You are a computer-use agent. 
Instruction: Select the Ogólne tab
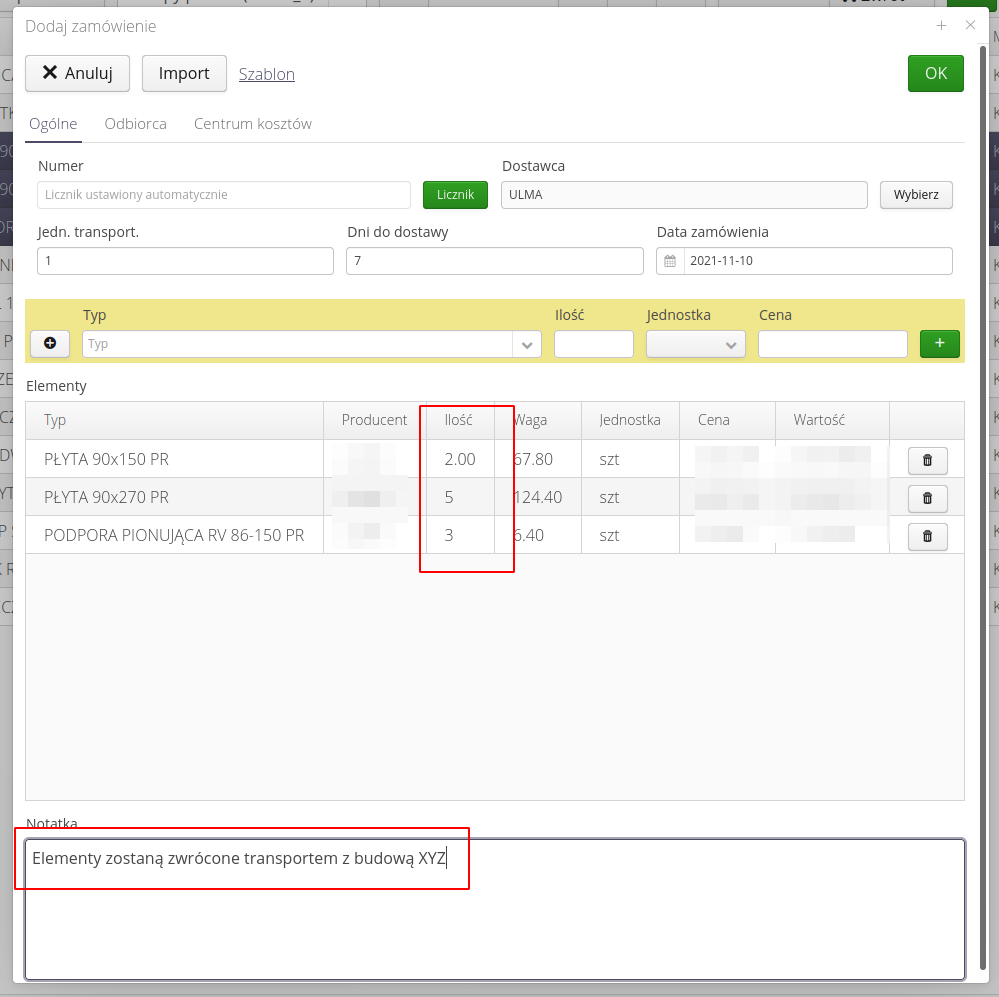click(53, 124)
